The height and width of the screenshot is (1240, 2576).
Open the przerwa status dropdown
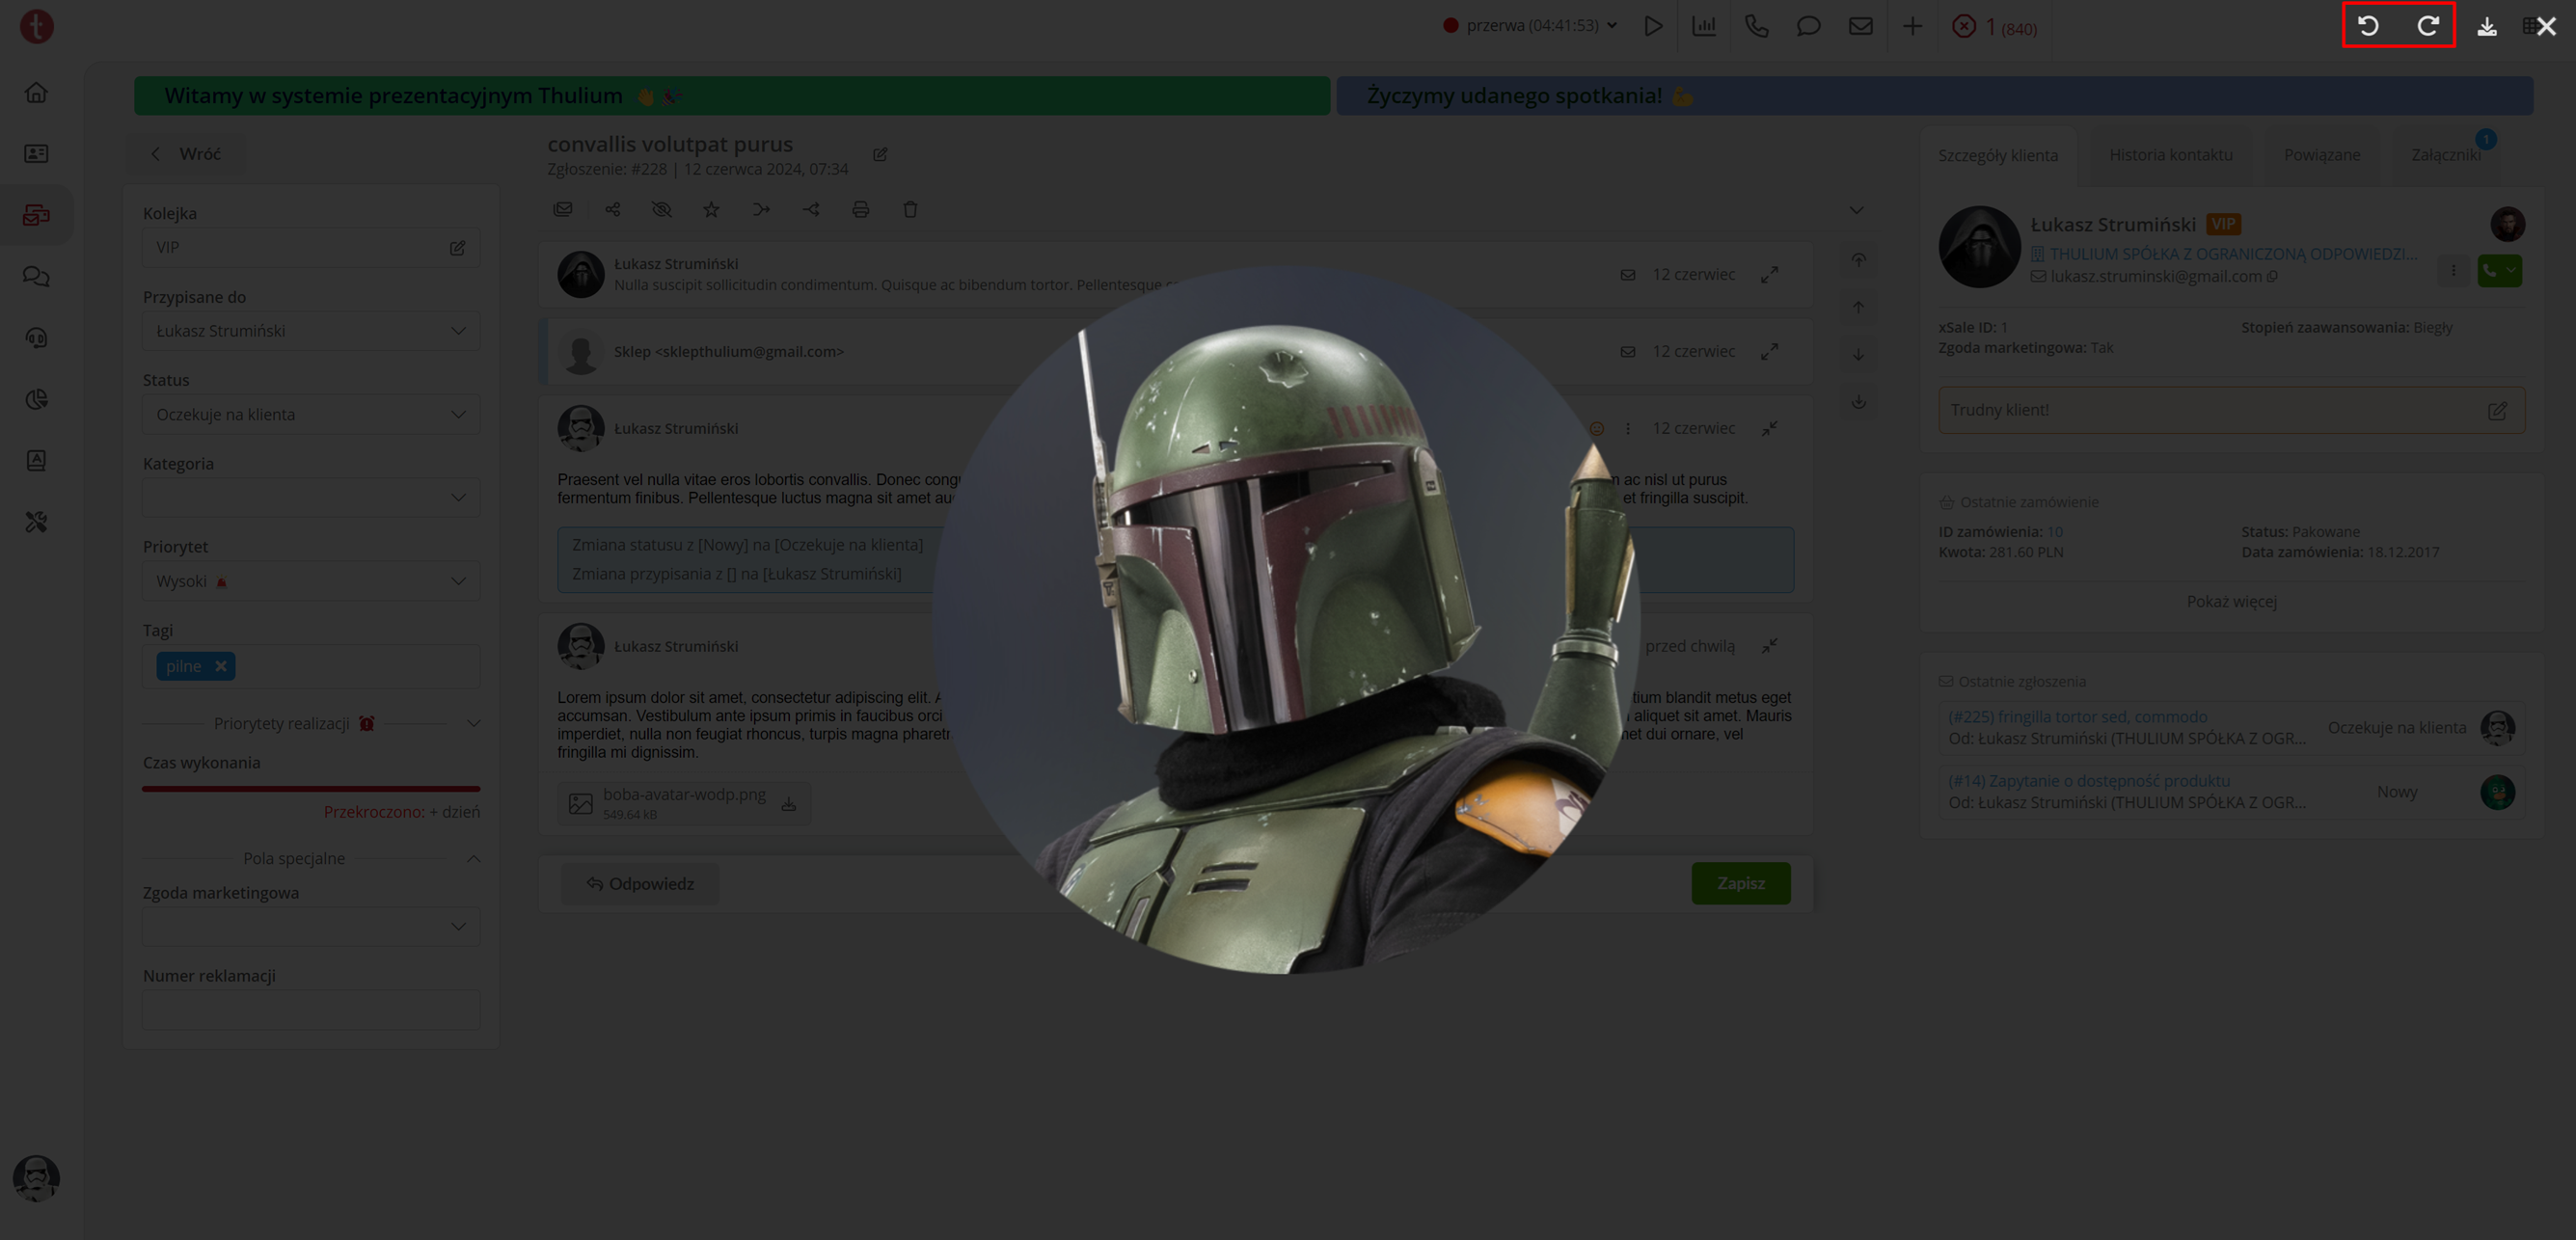[1530, 26]
